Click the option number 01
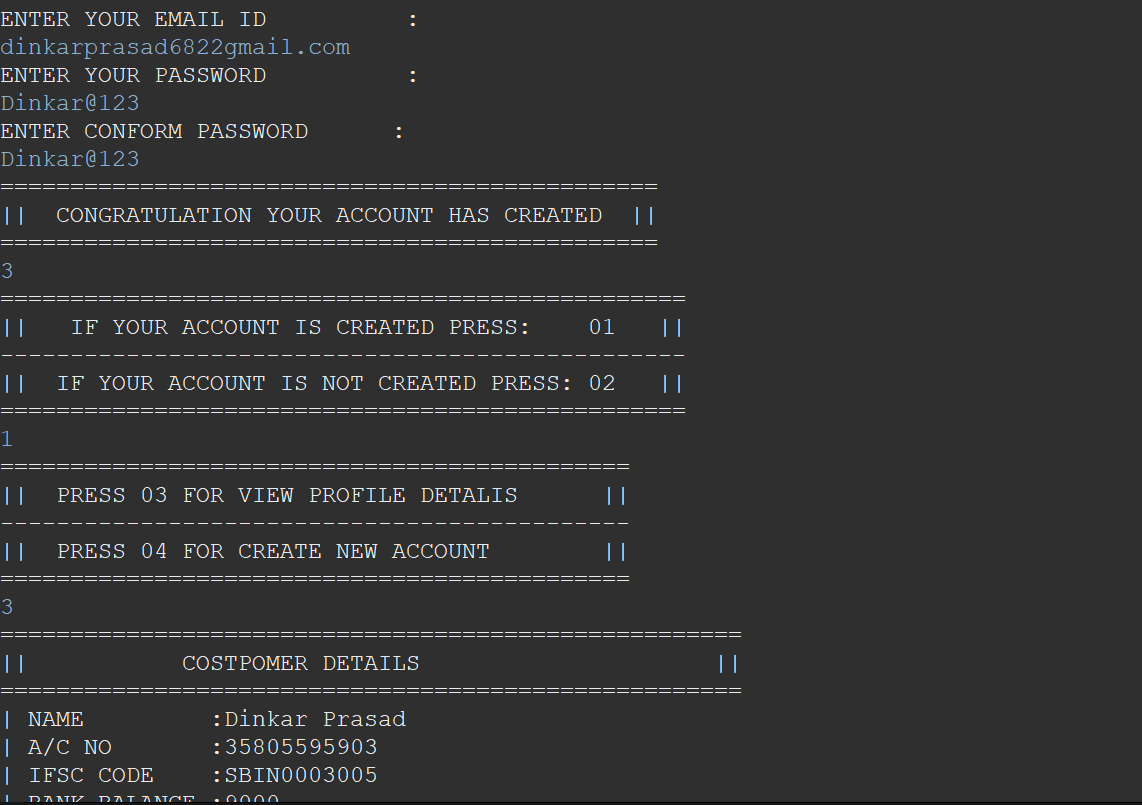This screenshot has height=805, width=1142. click(602, 328)
